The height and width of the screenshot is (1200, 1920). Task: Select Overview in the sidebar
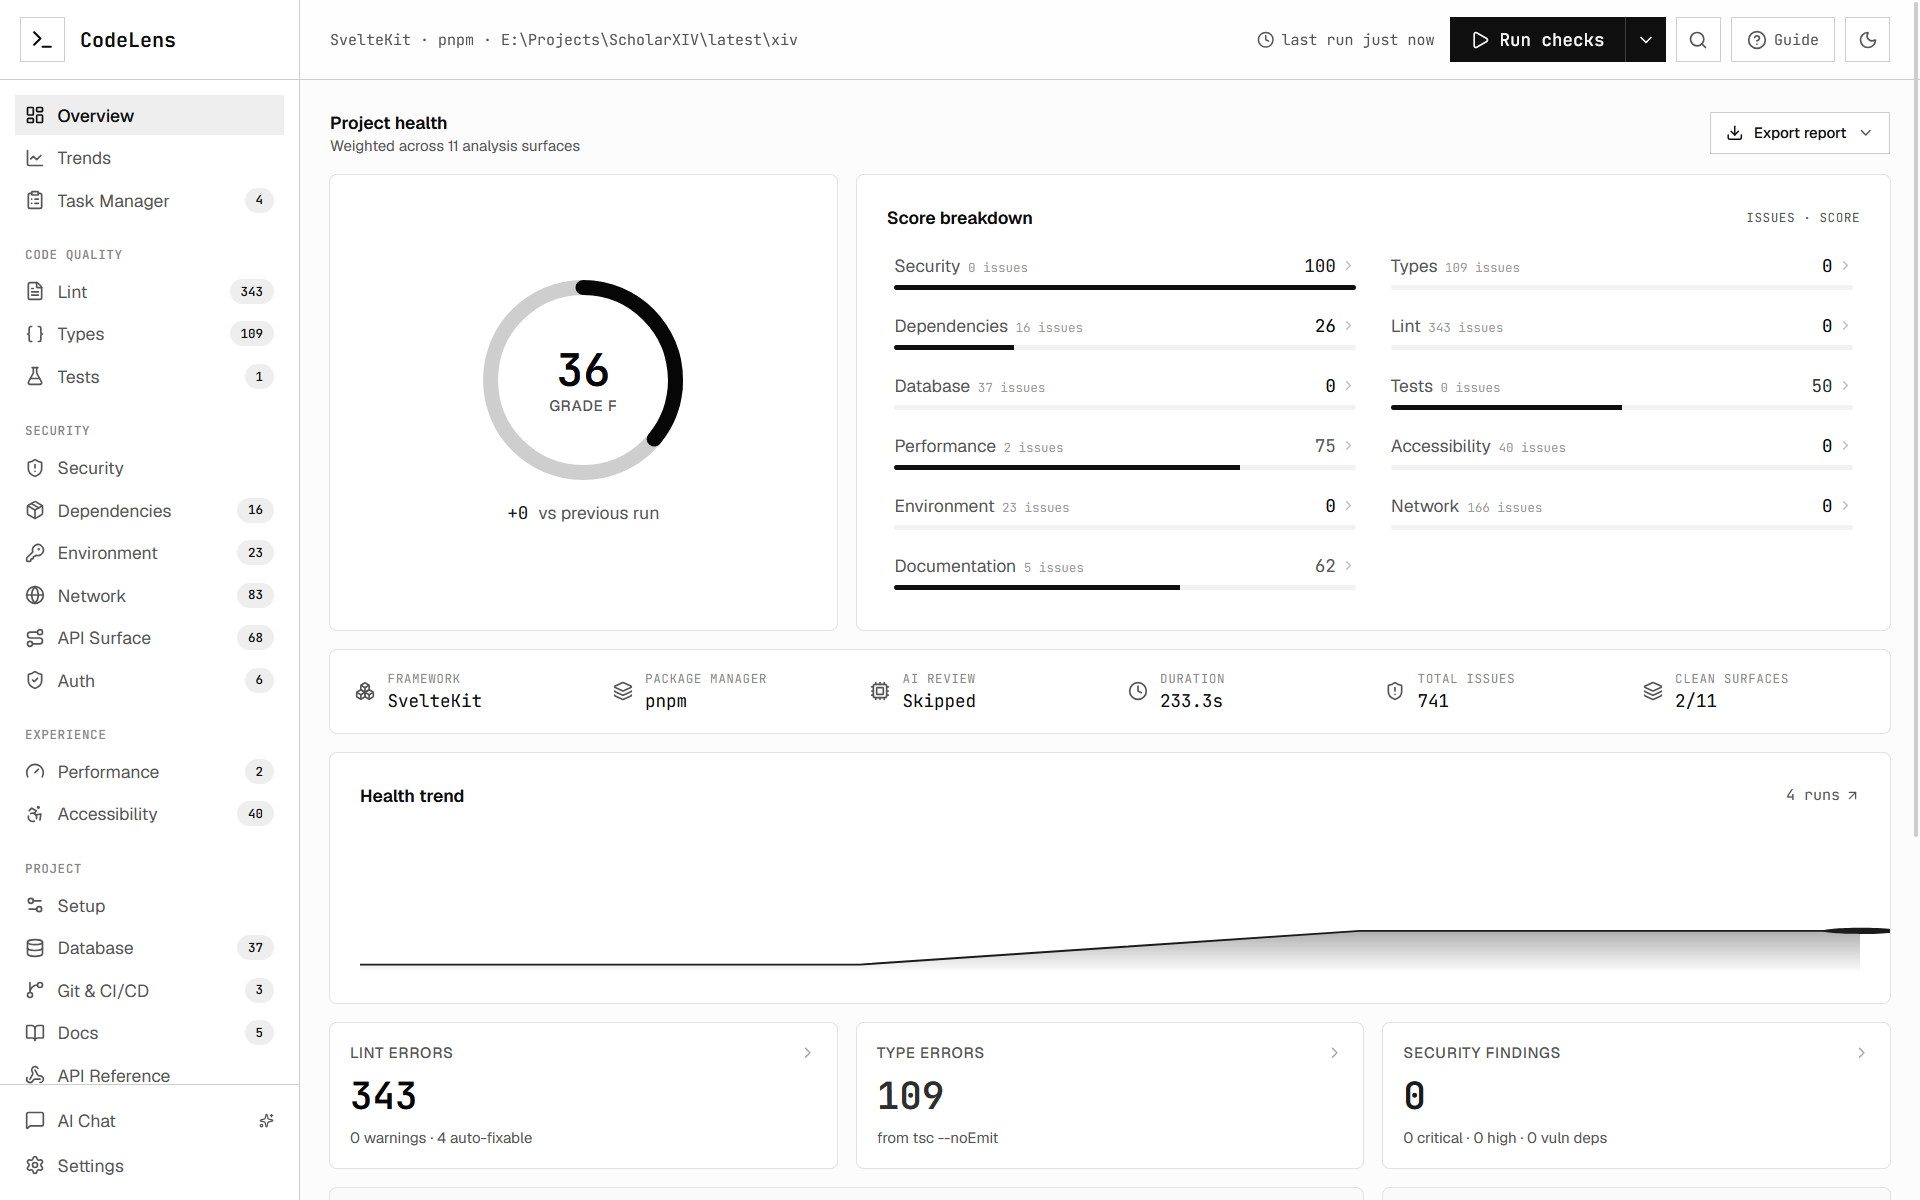tap(149, 115)
